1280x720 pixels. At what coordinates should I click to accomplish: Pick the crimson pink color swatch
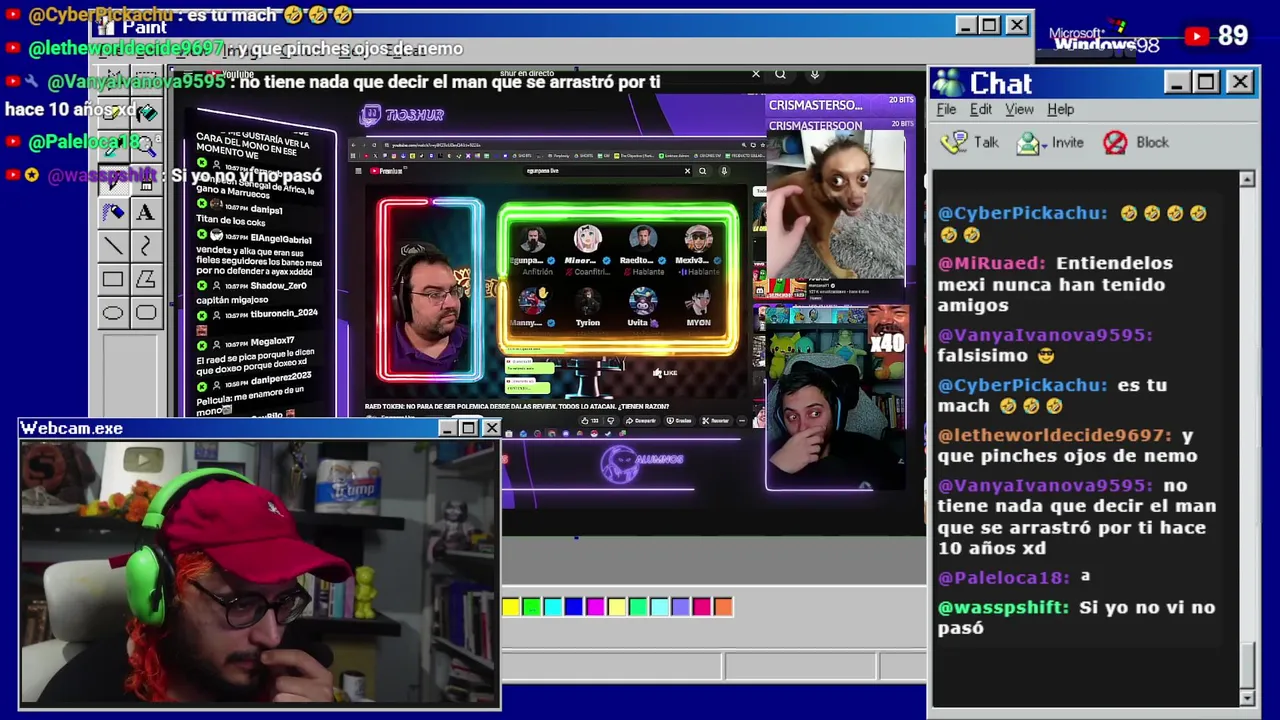[x=702, y=606]
